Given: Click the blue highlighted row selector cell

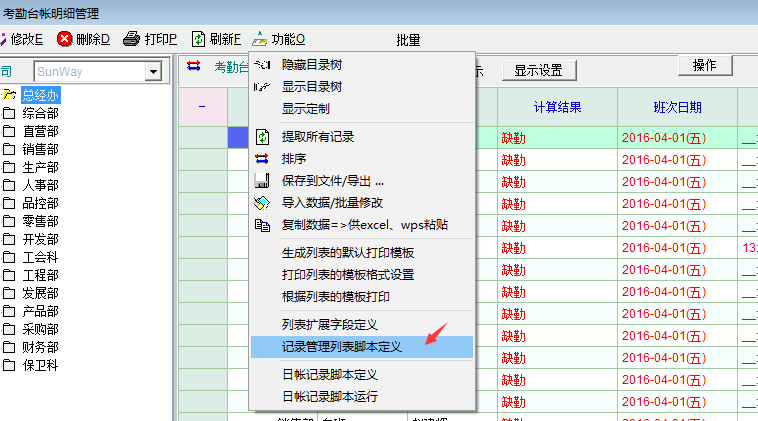Looking at the screenshot, I should click(237, 137).
